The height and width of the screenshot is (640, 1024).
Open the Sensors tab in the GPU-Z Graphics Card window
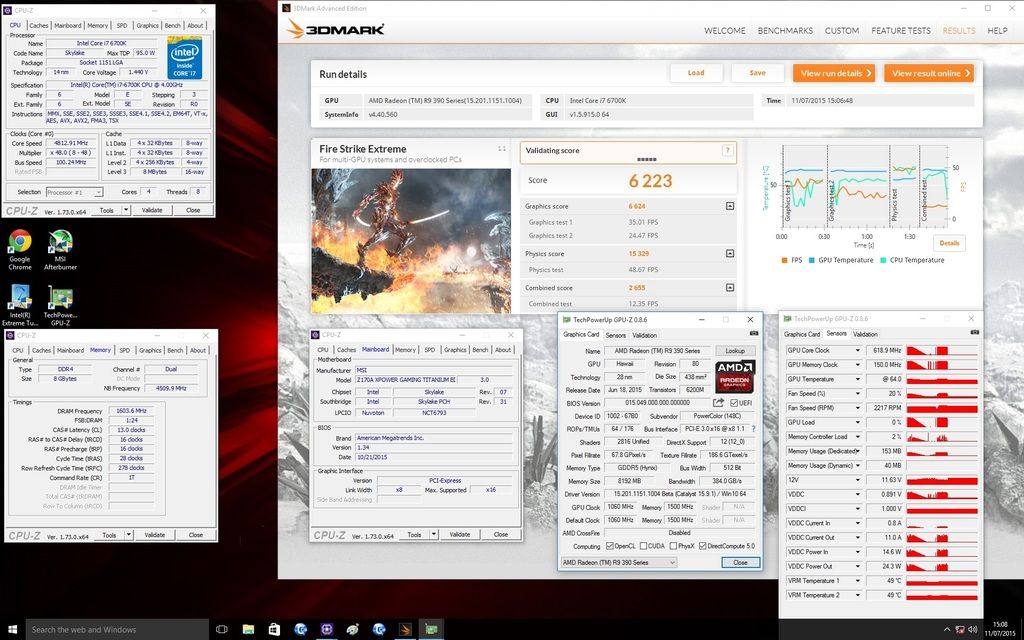tap(615, 335)
